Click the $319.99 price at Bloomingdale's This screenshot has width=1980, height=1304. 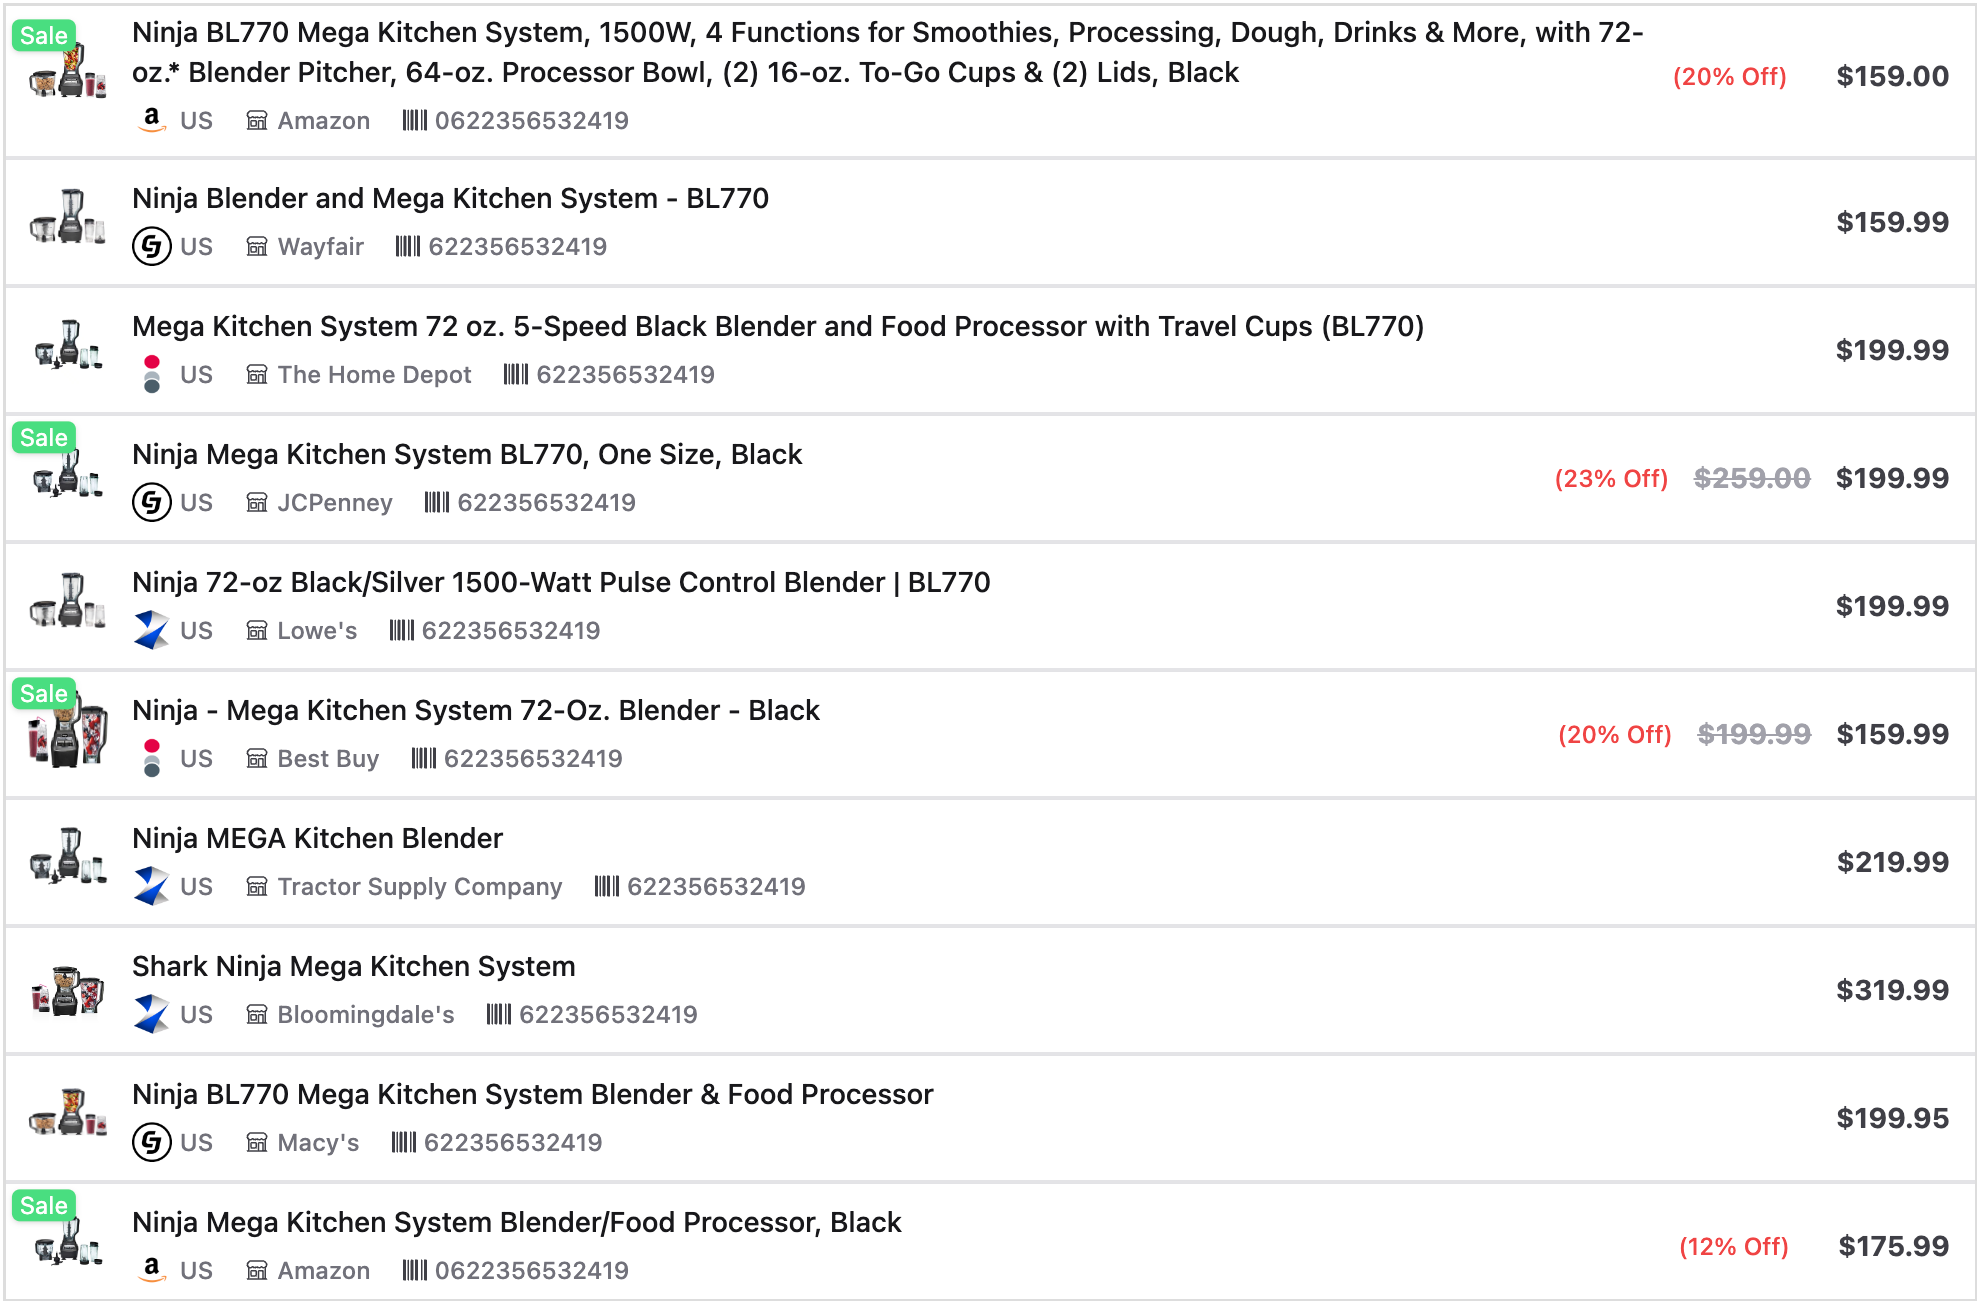click(x=1892, y=990)
